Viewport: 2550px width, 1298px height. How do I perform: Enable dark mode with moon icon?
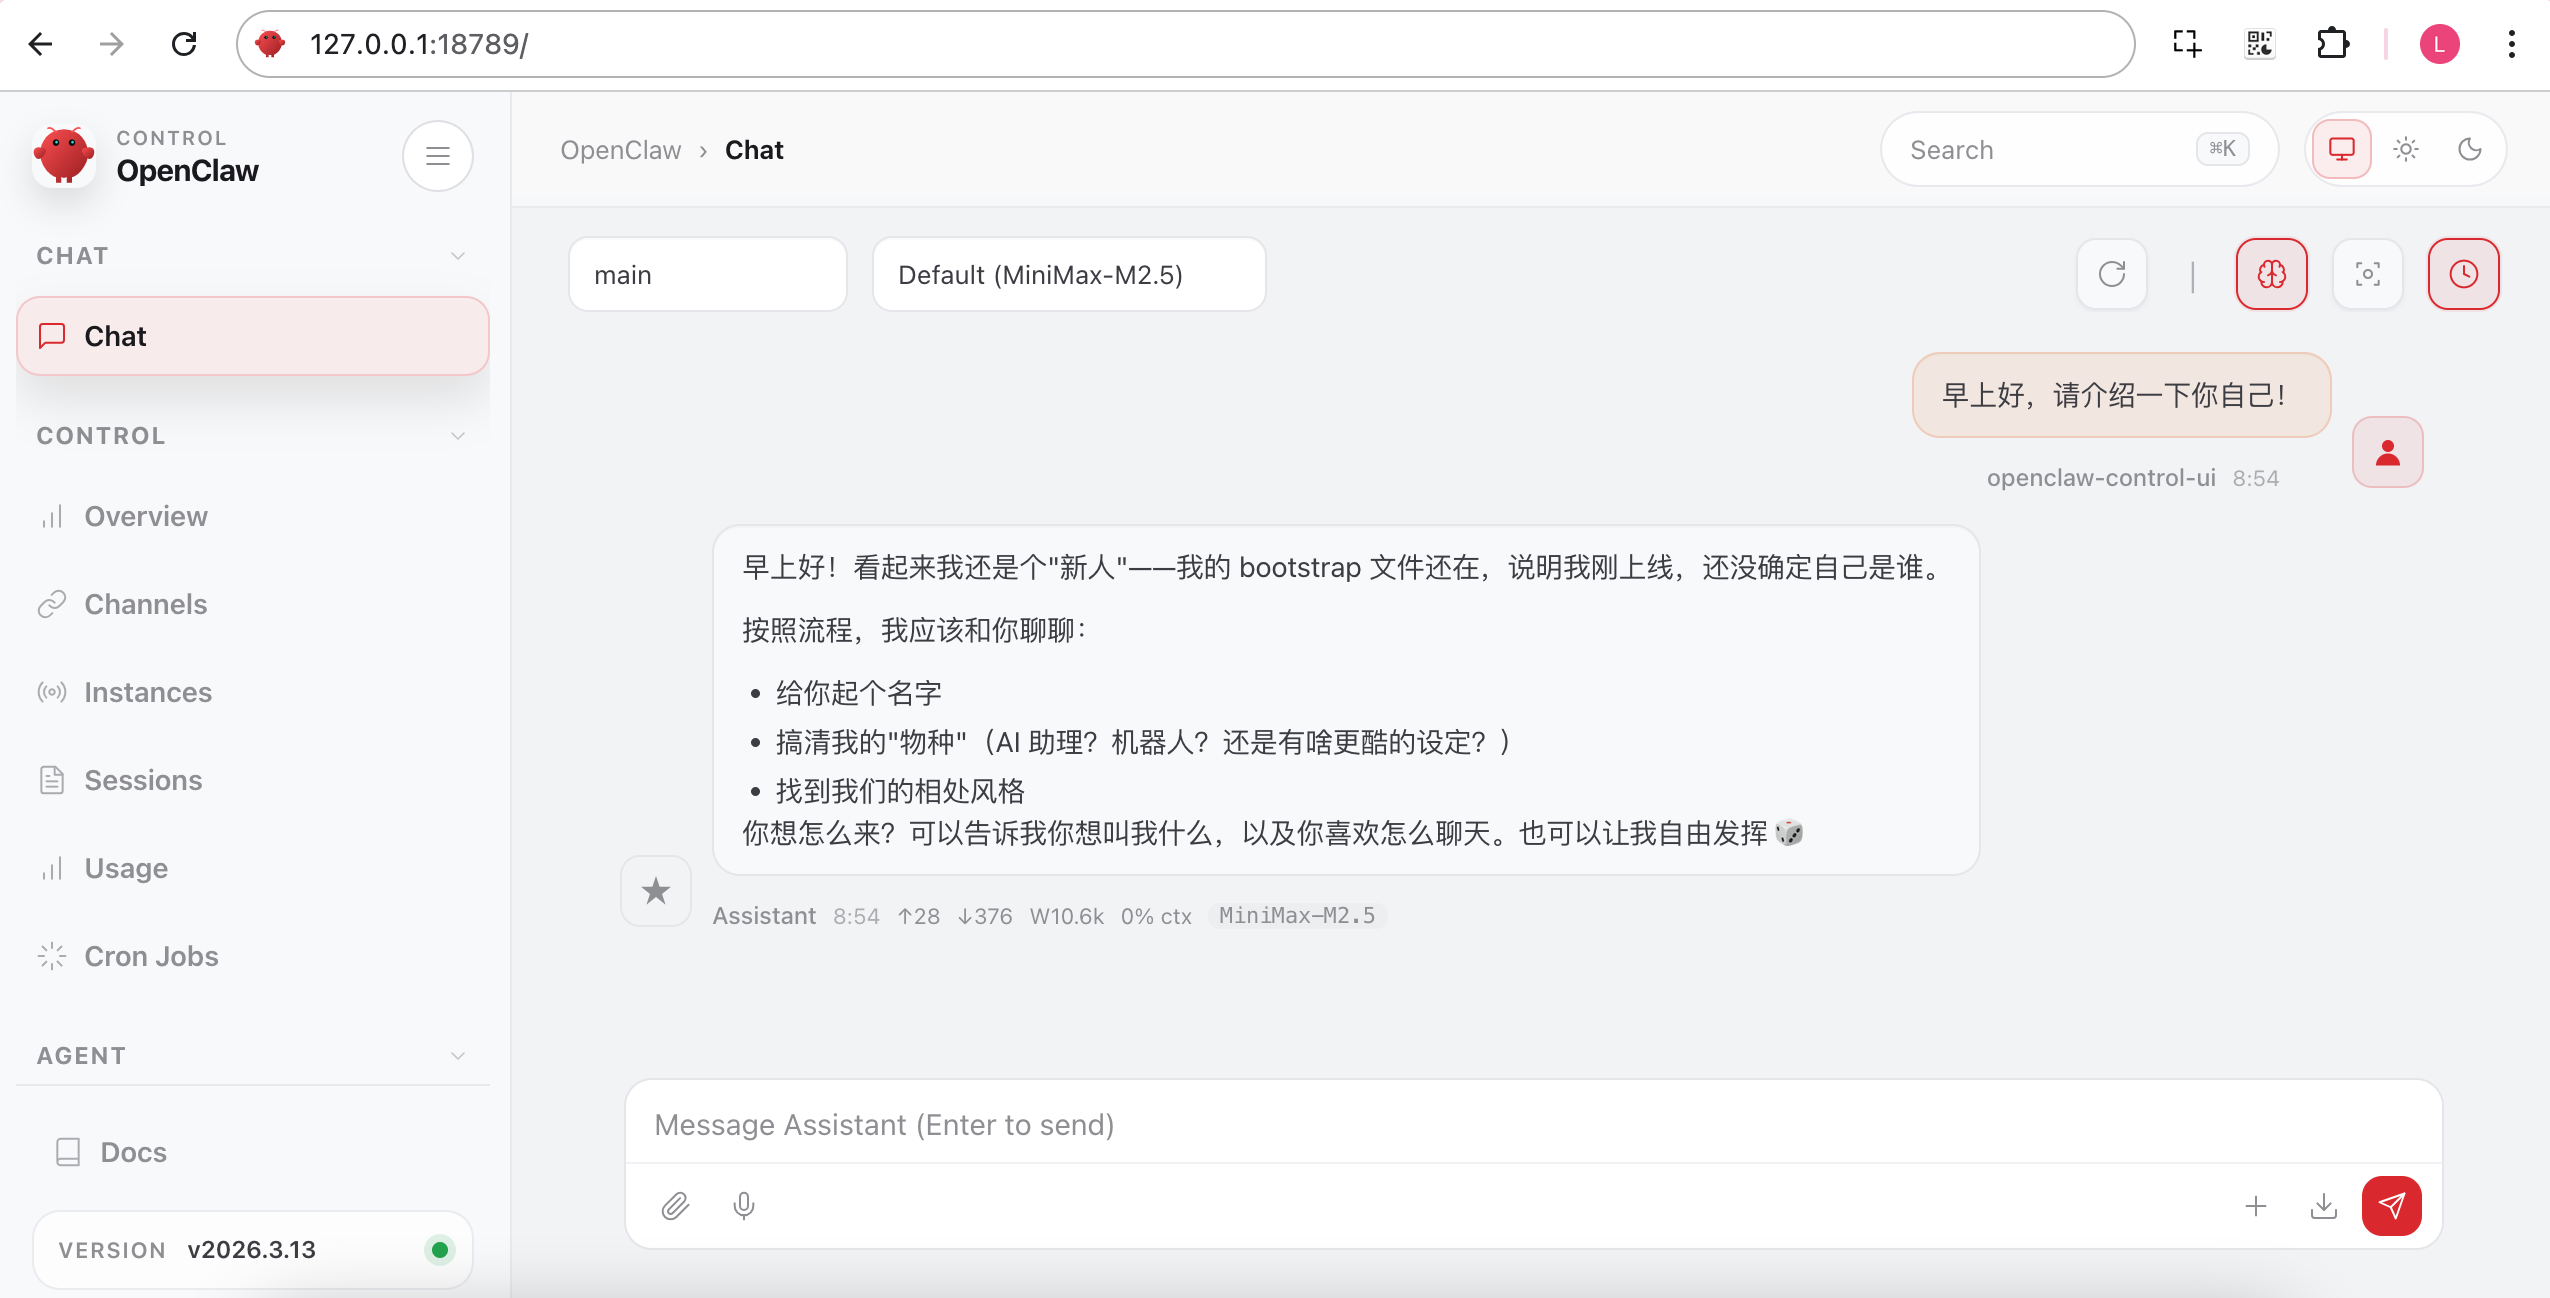click(x=2470, y=149)
